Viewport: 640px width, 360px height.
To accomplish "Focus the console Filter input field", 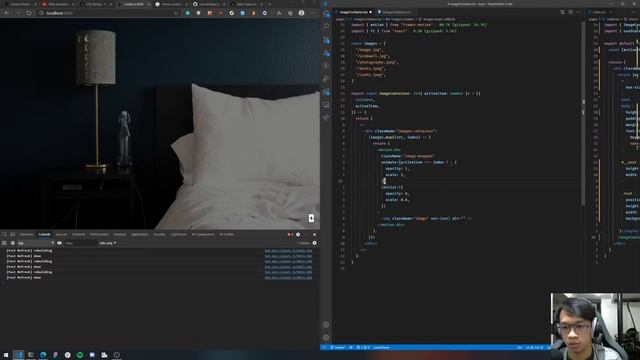I will (x=80, y=243).
